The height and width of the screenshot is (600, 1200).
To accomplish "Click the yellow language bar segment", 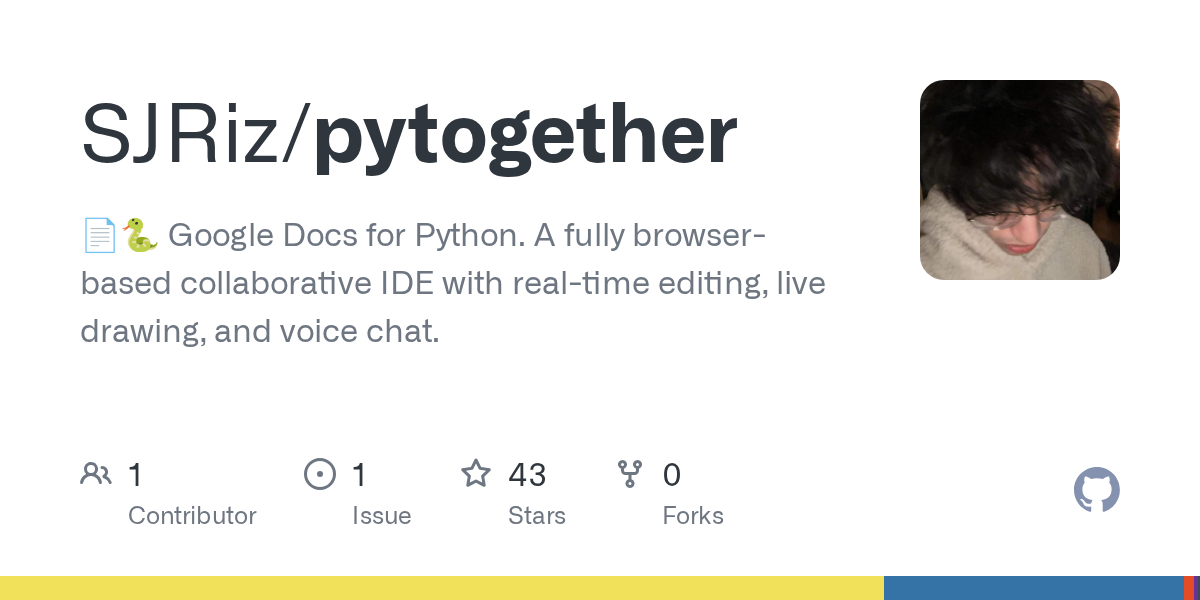I will point(441,588).
